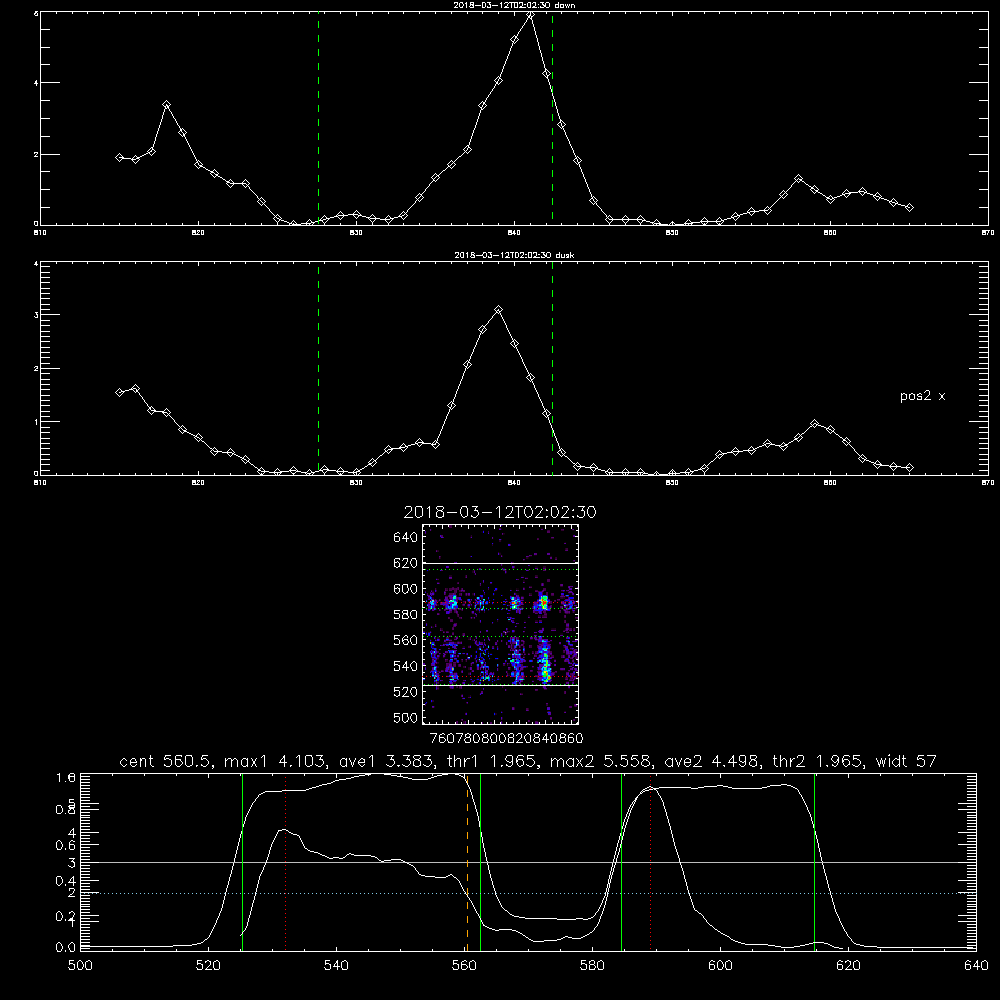1000x1000 pixels.
Task: Click the '560' x-axis label of bottom plot
Action: (x=464, y=966)
